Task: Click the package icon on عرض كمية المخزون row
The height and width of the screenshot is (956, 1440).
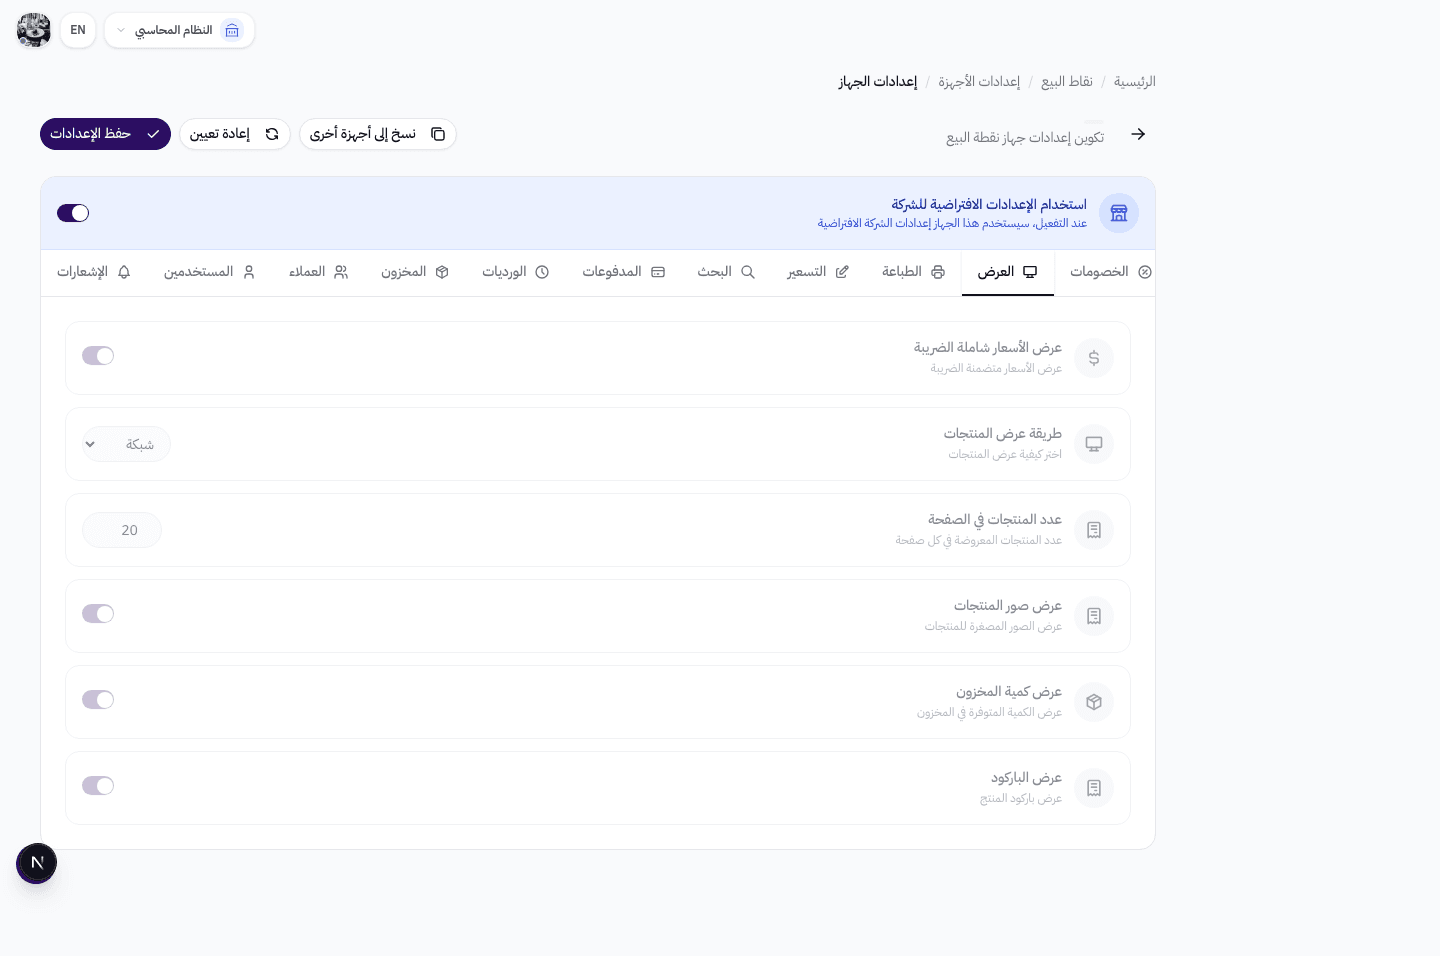Action: click(1094, 702)
